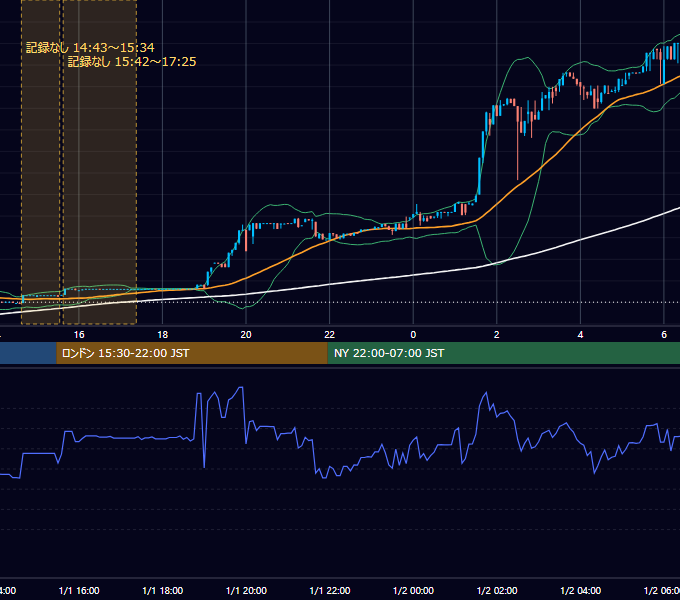Click the NY 22:00-07:00 JST session bar
Viewport: 680px width, 600px height.
[503, 353]
